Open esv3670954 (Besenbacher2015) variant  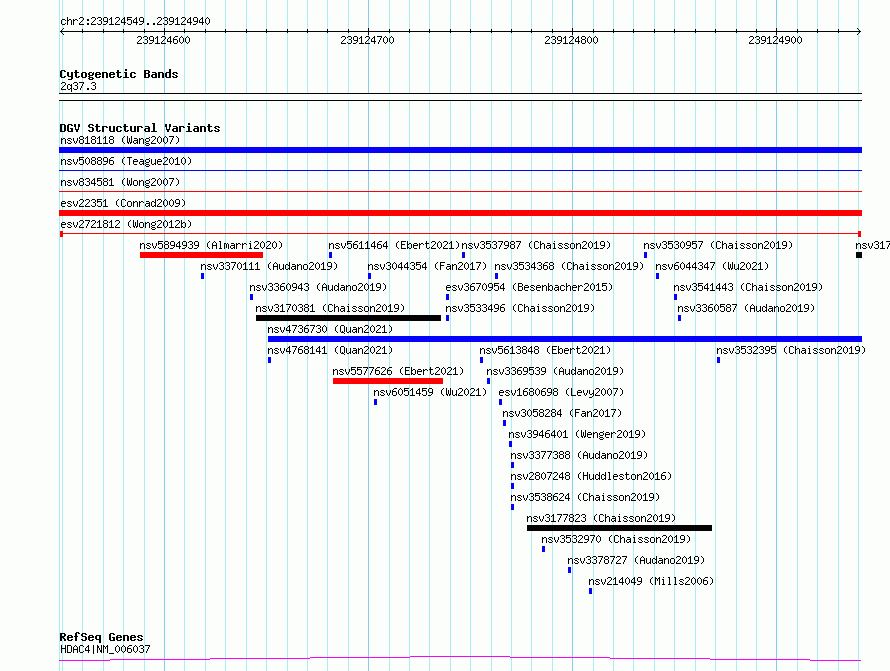point(530,287)
